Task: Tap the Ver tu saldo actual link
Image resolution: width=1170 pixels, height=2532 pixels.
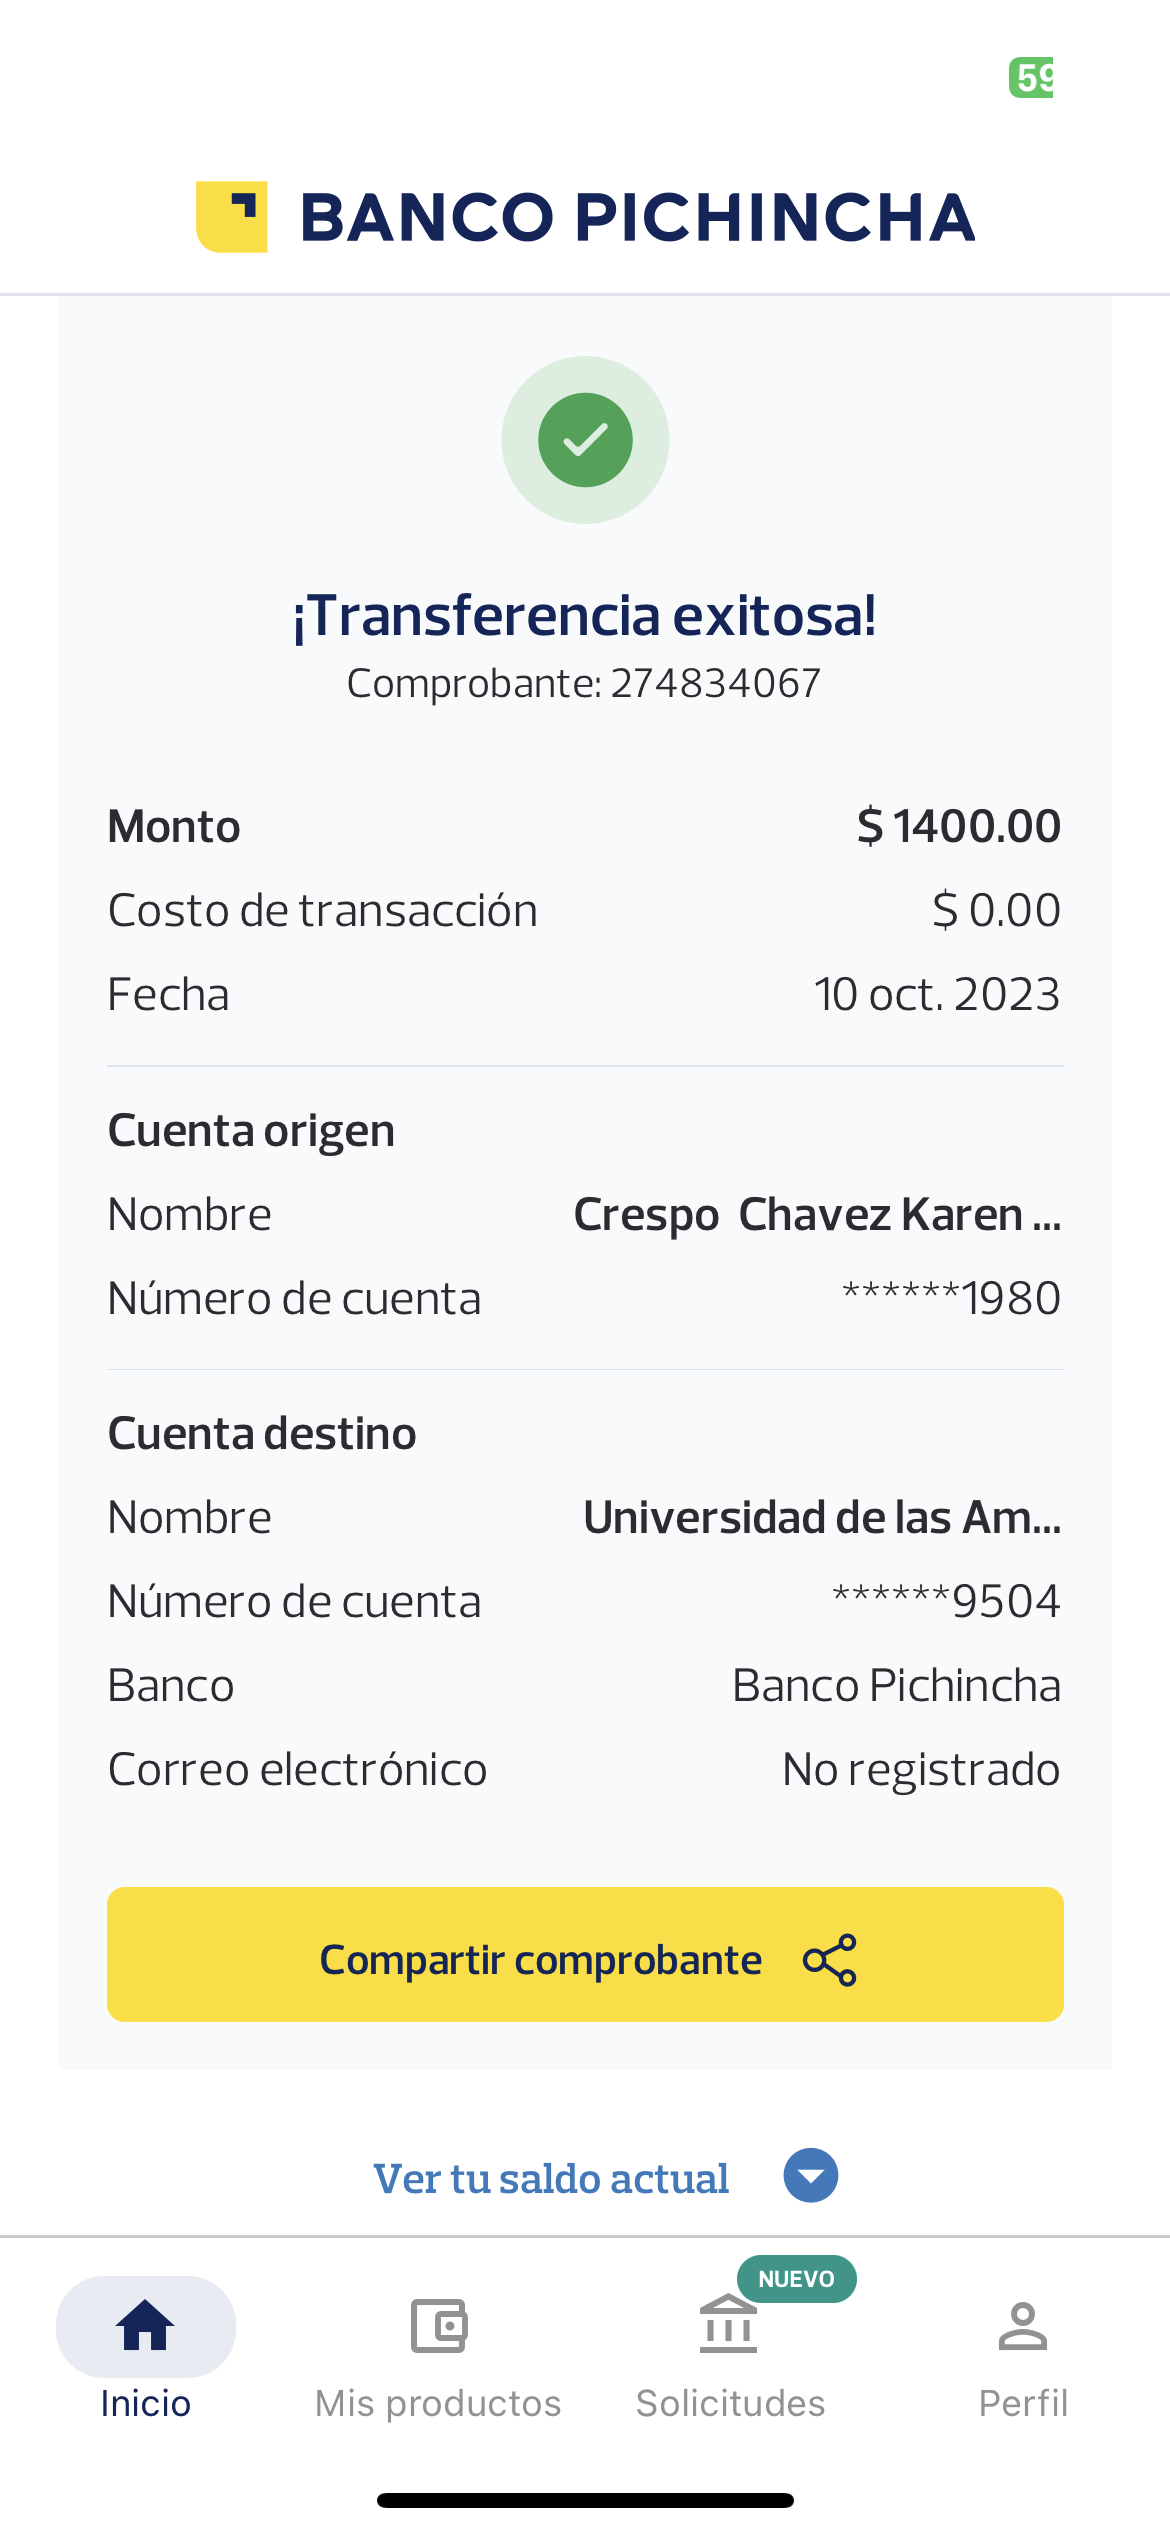Action: 551,2178
